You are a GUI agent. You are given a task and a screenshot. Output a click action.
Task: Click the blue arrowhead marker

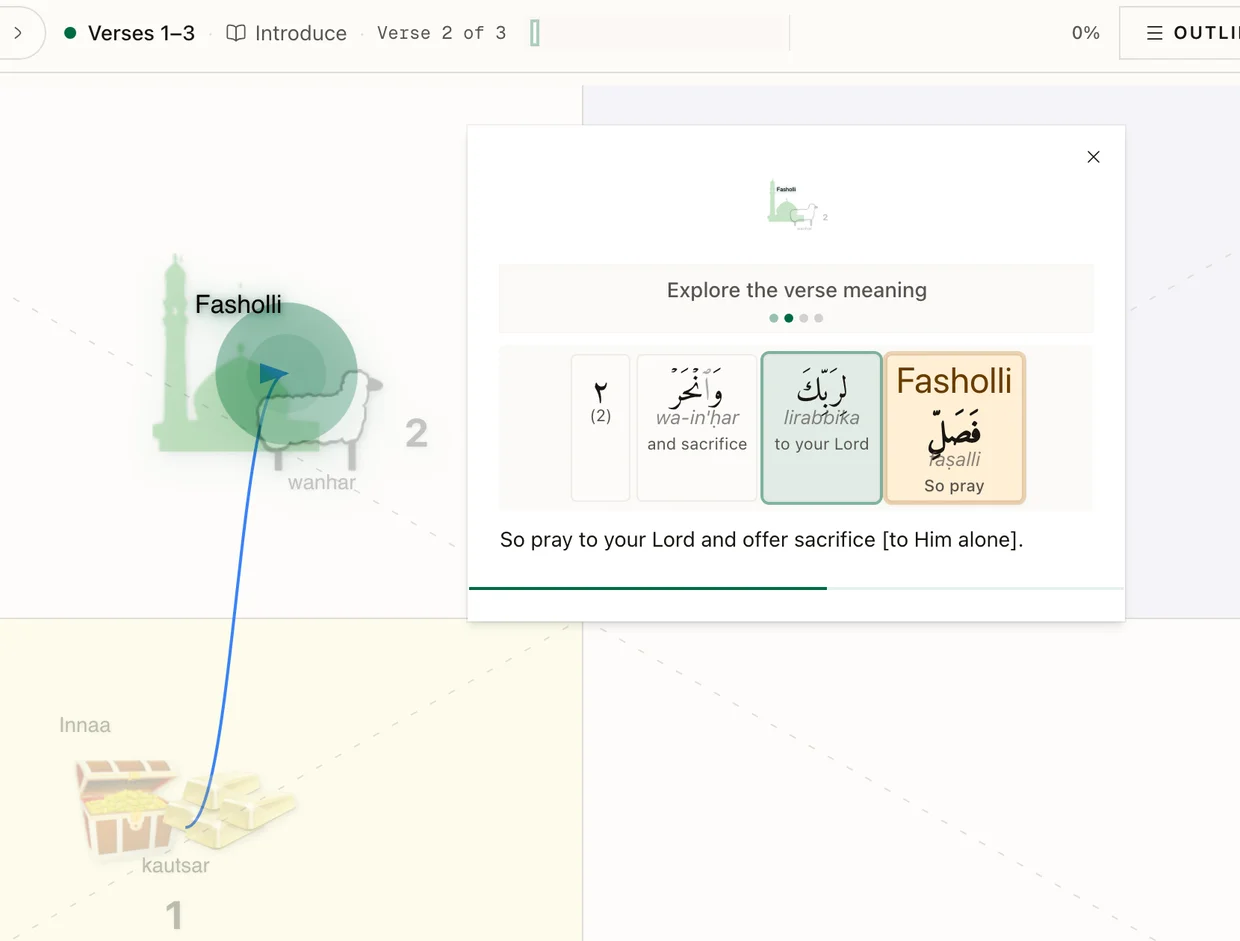click(x=273, y=374)
